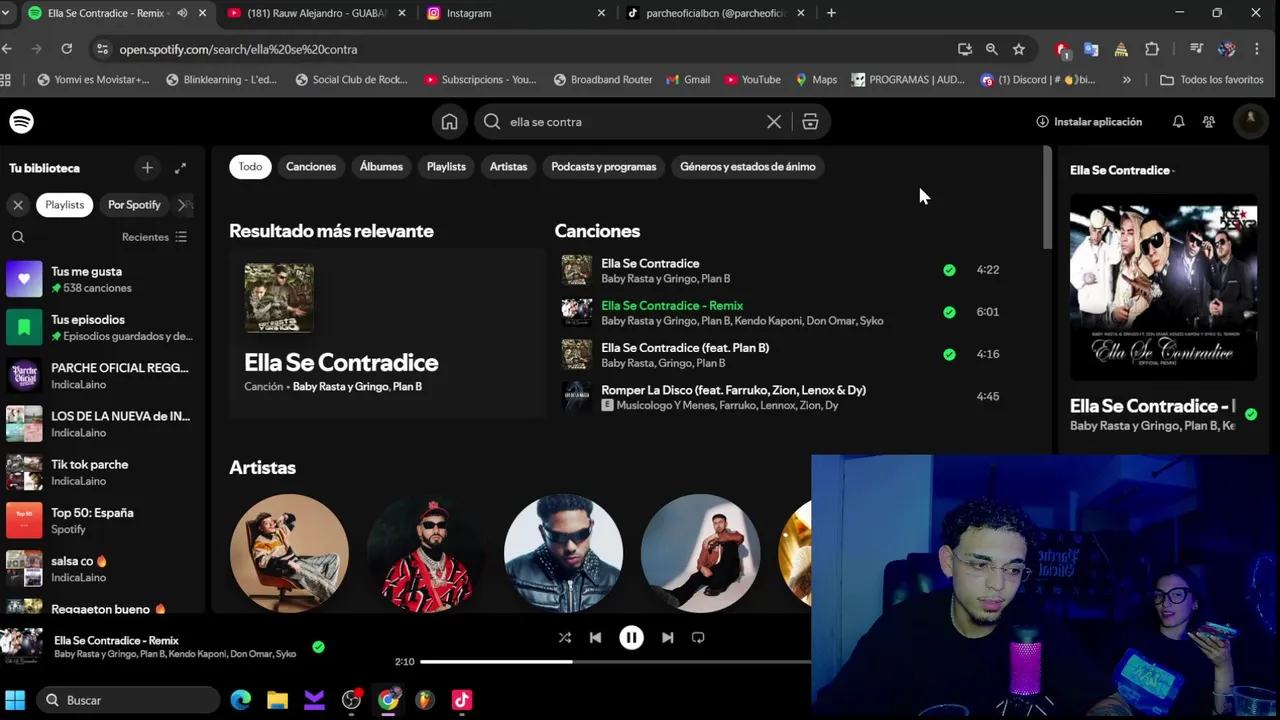Image resolution: width=1280 pixels, height=720 pixels.
Task: Search in Tu biblioteca magnifier icon
Action: coord(18,237)
